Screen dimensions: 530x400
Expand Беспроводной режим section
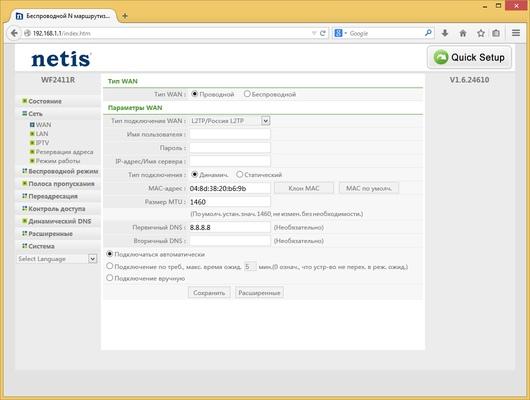[x=60, y=171]
